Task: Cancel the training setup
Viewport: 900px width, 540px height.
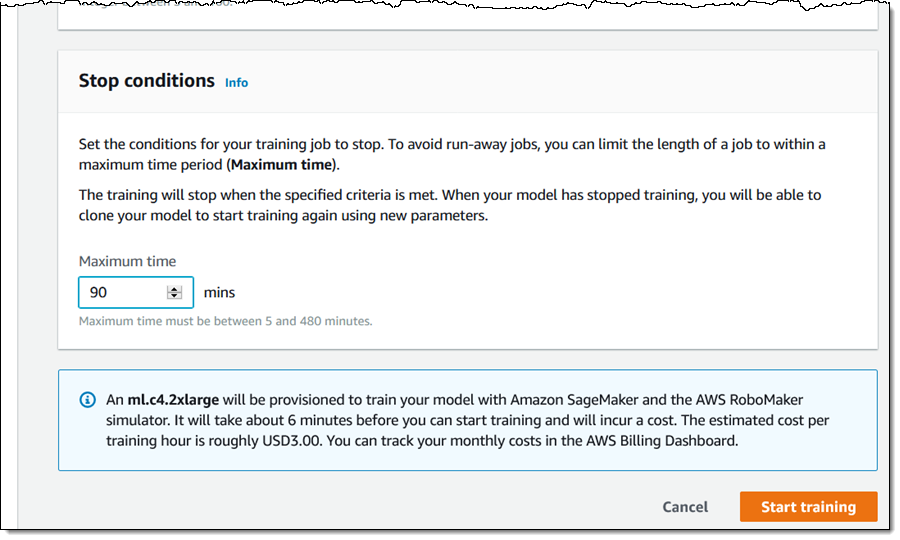Action: (x=685, y=507)
